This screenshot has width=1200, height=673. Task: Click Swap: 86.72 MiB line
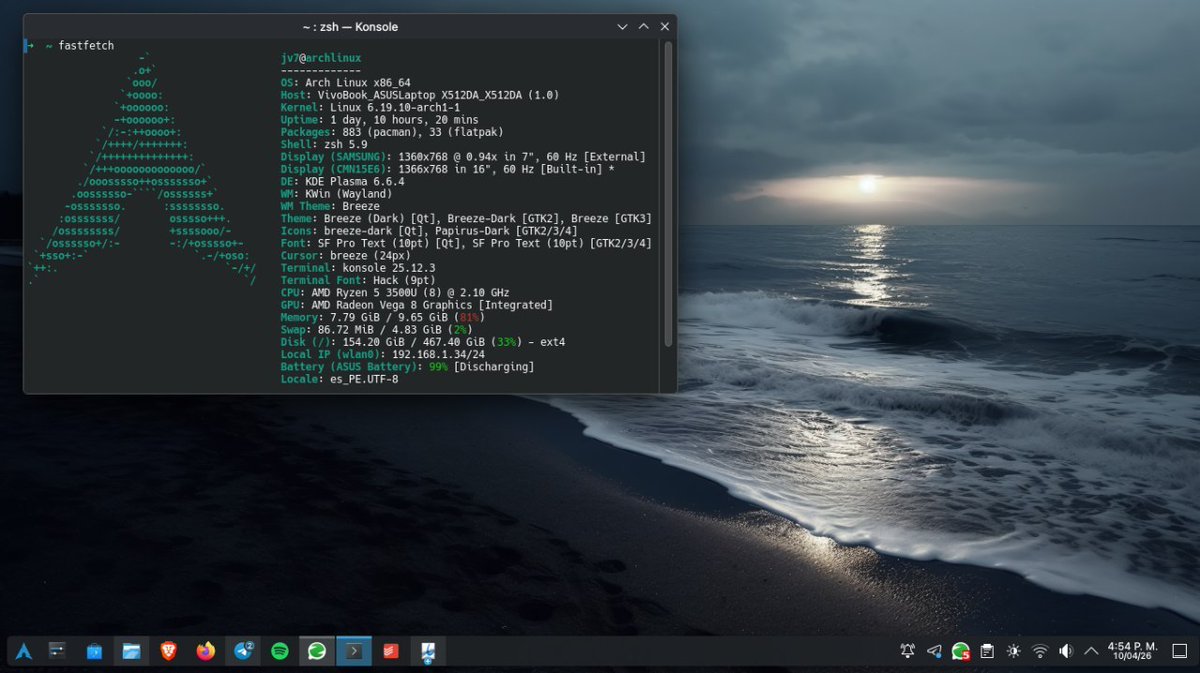tap(376, 329)
